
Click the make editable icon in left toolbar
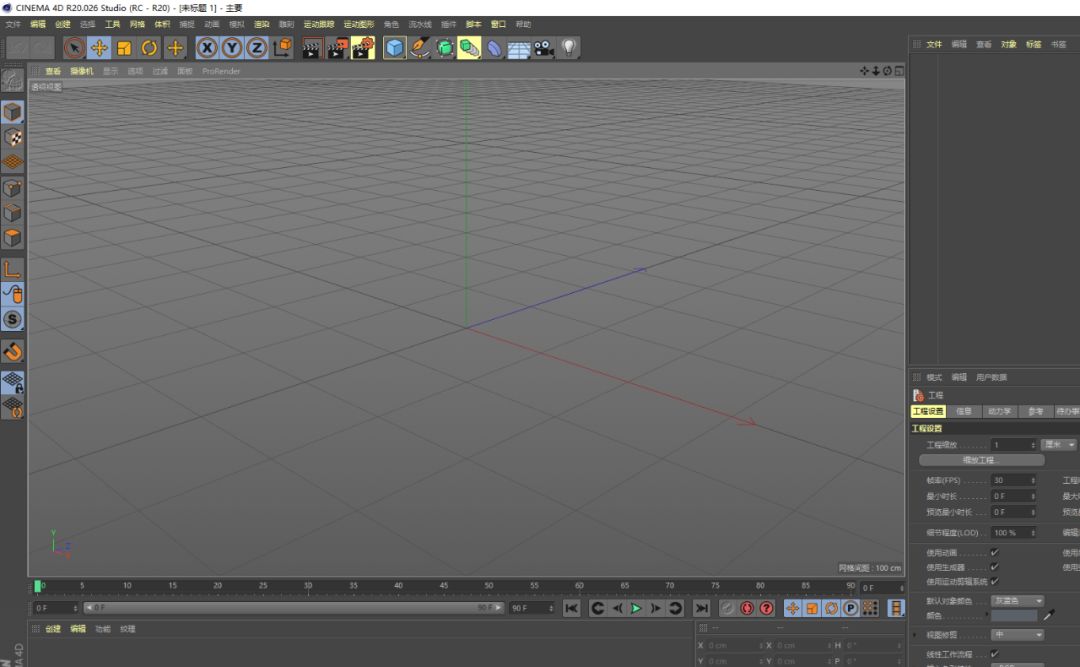[x=12, y=80]
